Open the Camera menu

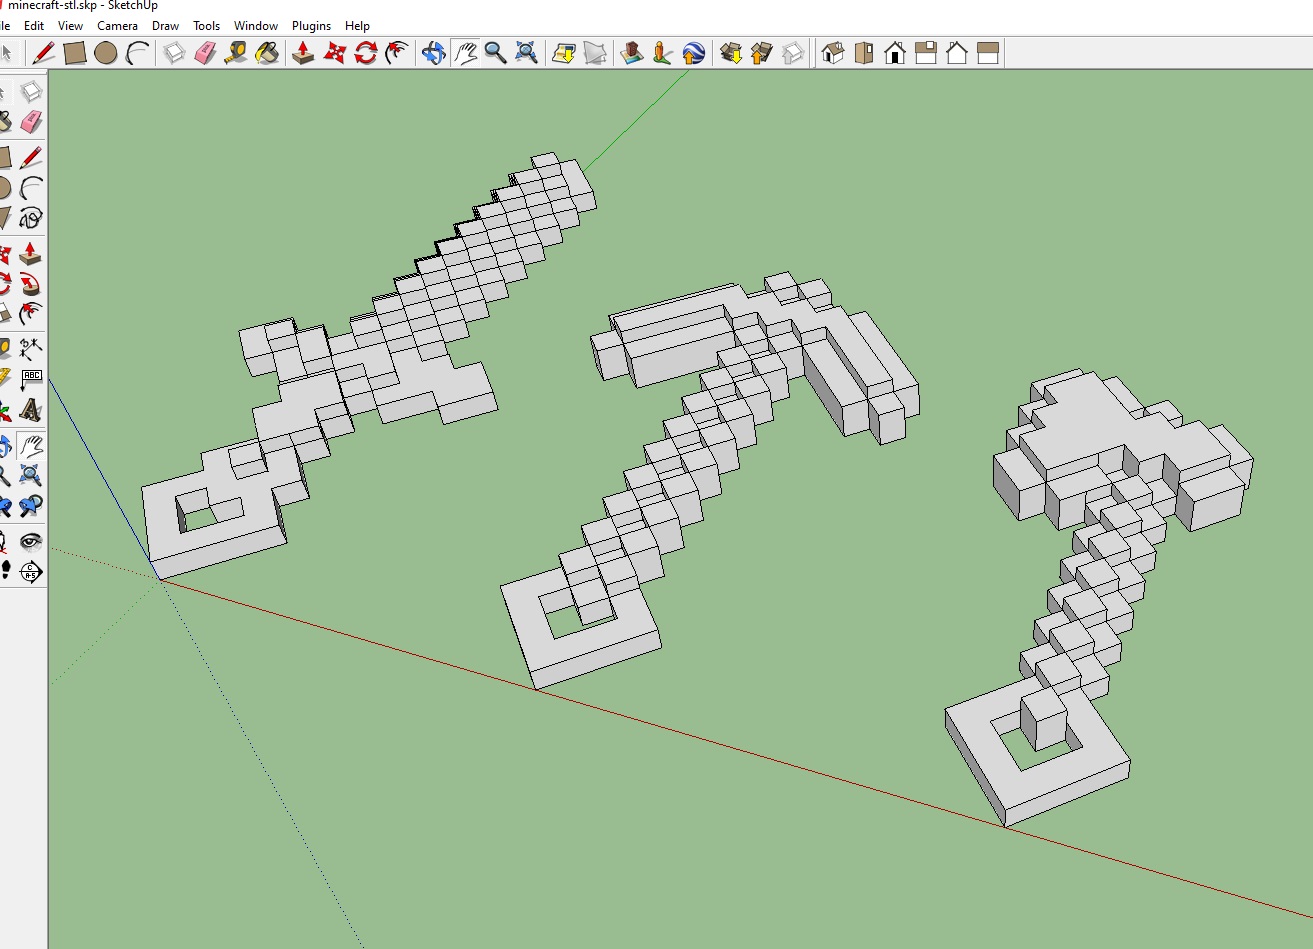click(x=117, y=26)
